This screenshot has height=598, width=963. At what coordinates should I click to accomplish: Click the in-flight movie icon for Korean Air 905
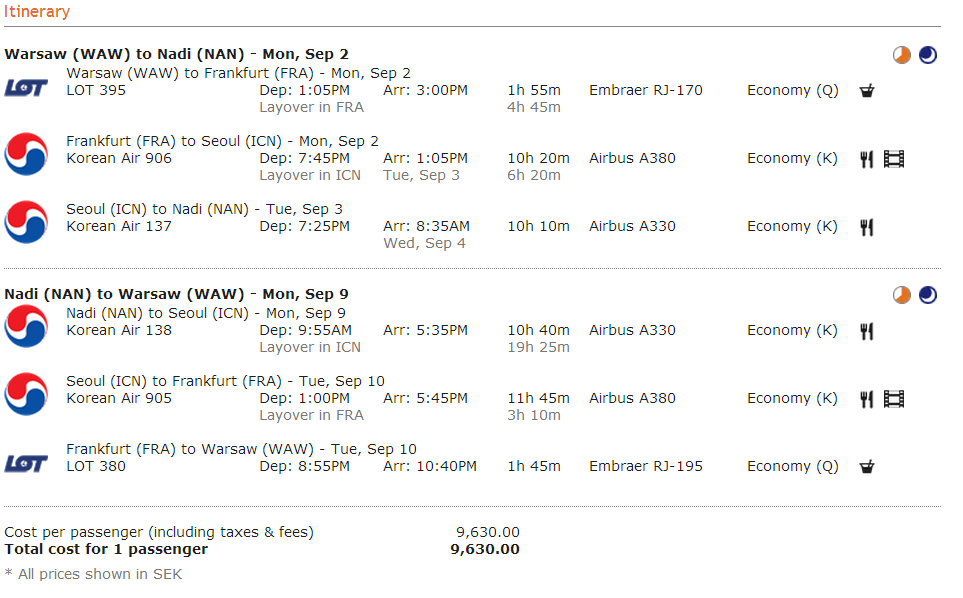[894, 399]
